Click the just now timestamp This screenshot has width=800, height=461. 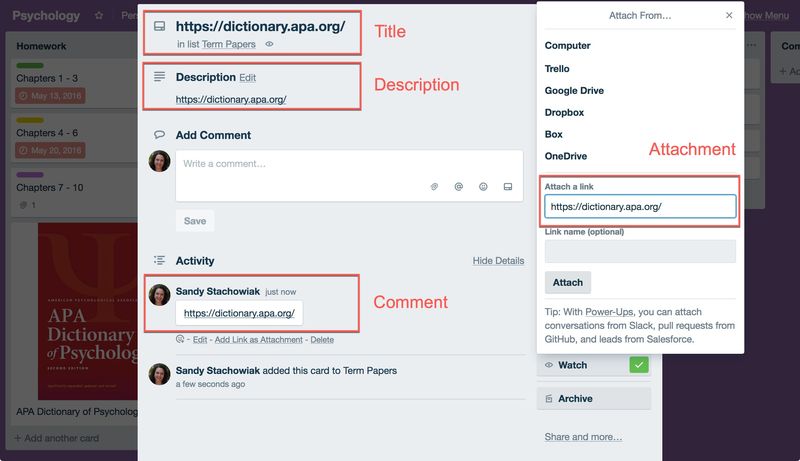click(x=281, y=292)
